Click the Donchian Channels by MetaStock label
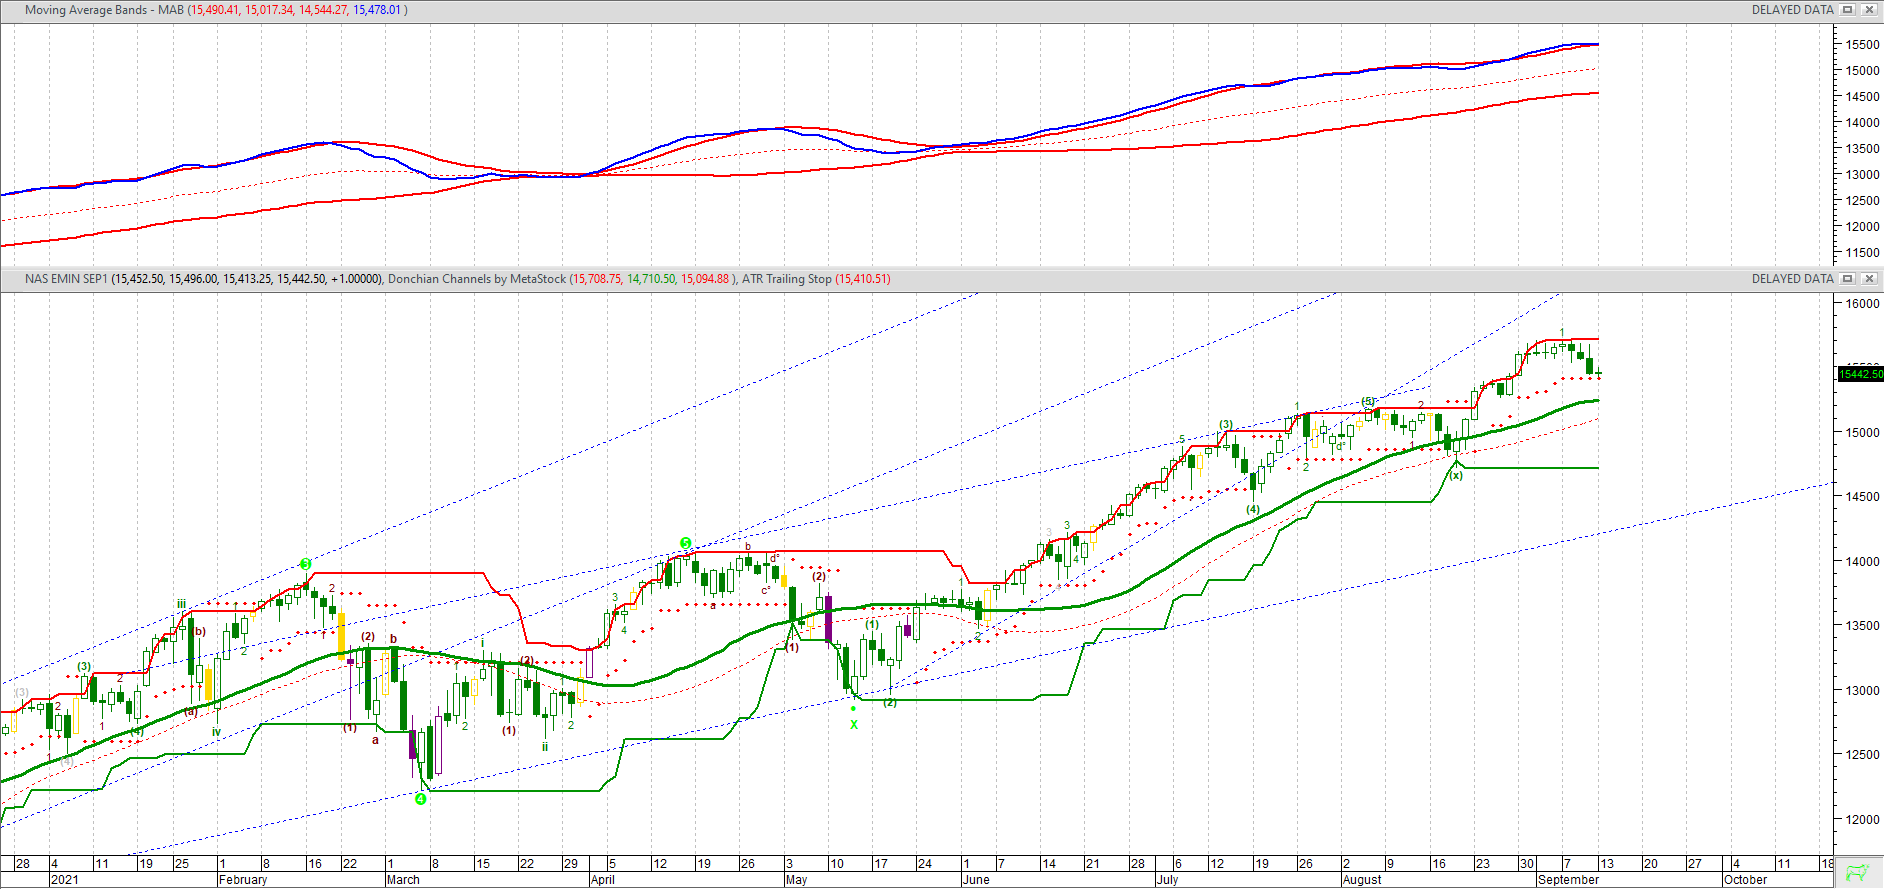 pyautogui.click(x=477, y=279)
